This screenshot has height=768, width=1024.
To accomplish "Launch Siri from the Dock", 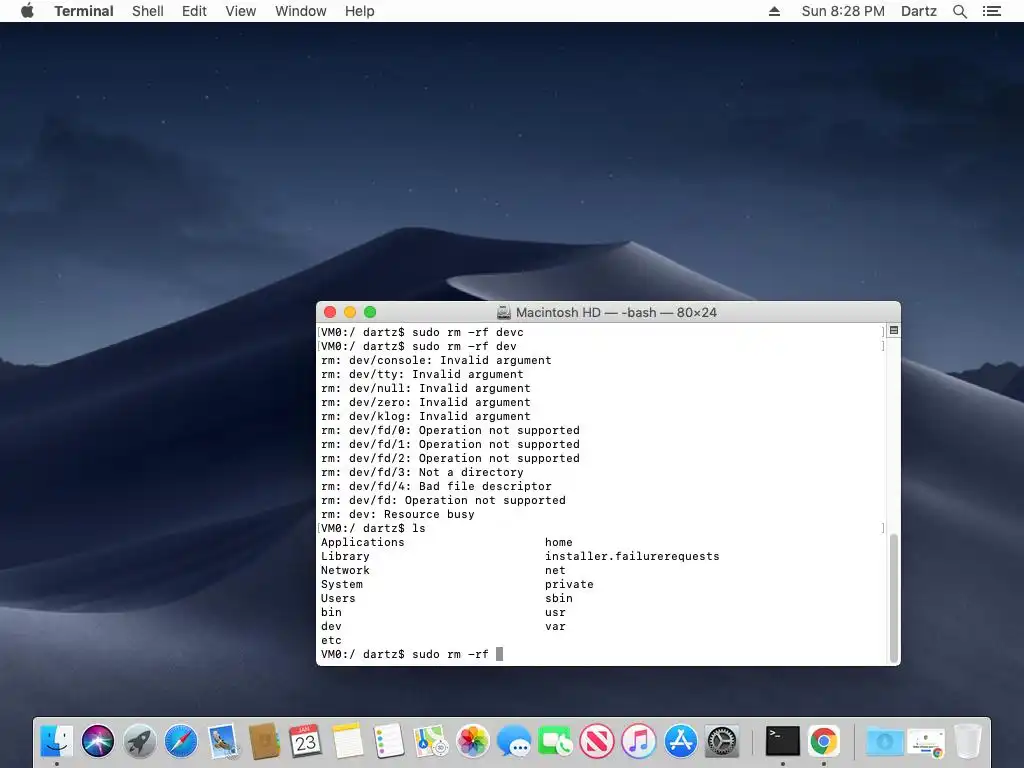I will (98, 741).
